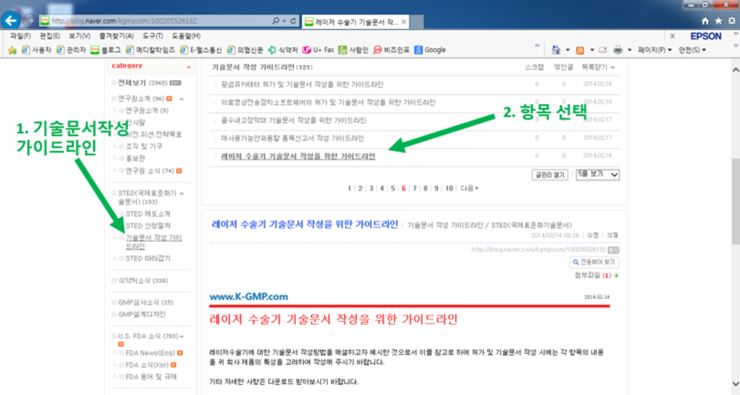This screenshot has height=395, width=740.
Task: Open the 도구(T) menu
Action: point(152,36)
